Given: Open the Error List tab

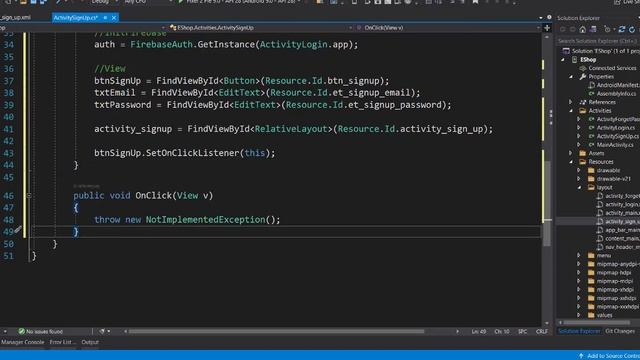Looking at the screenshot, I should [62, 342].
